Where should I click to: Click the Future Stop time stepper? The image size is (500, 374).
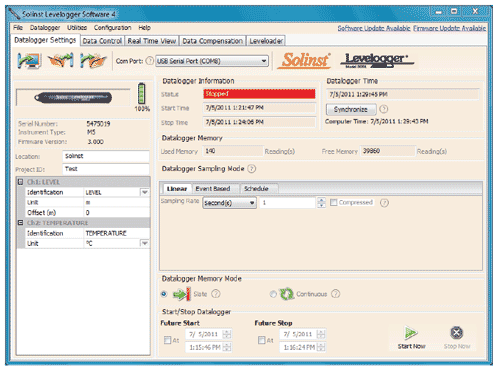click(321, 347)
